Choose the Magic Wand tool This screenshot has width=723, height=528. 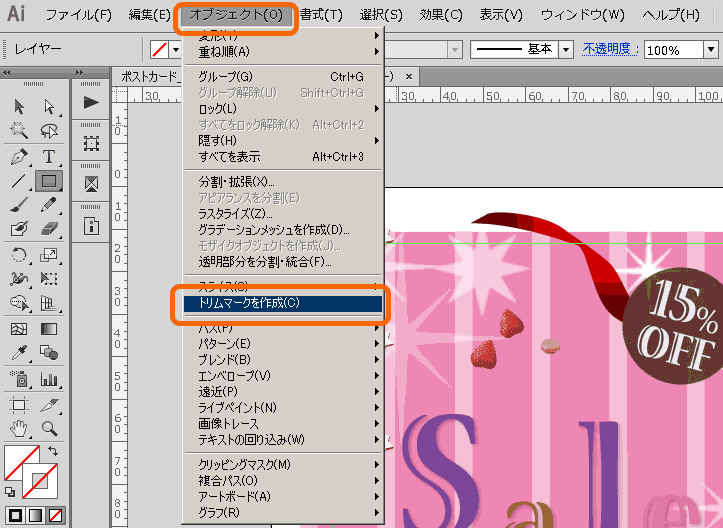[19, 131]
